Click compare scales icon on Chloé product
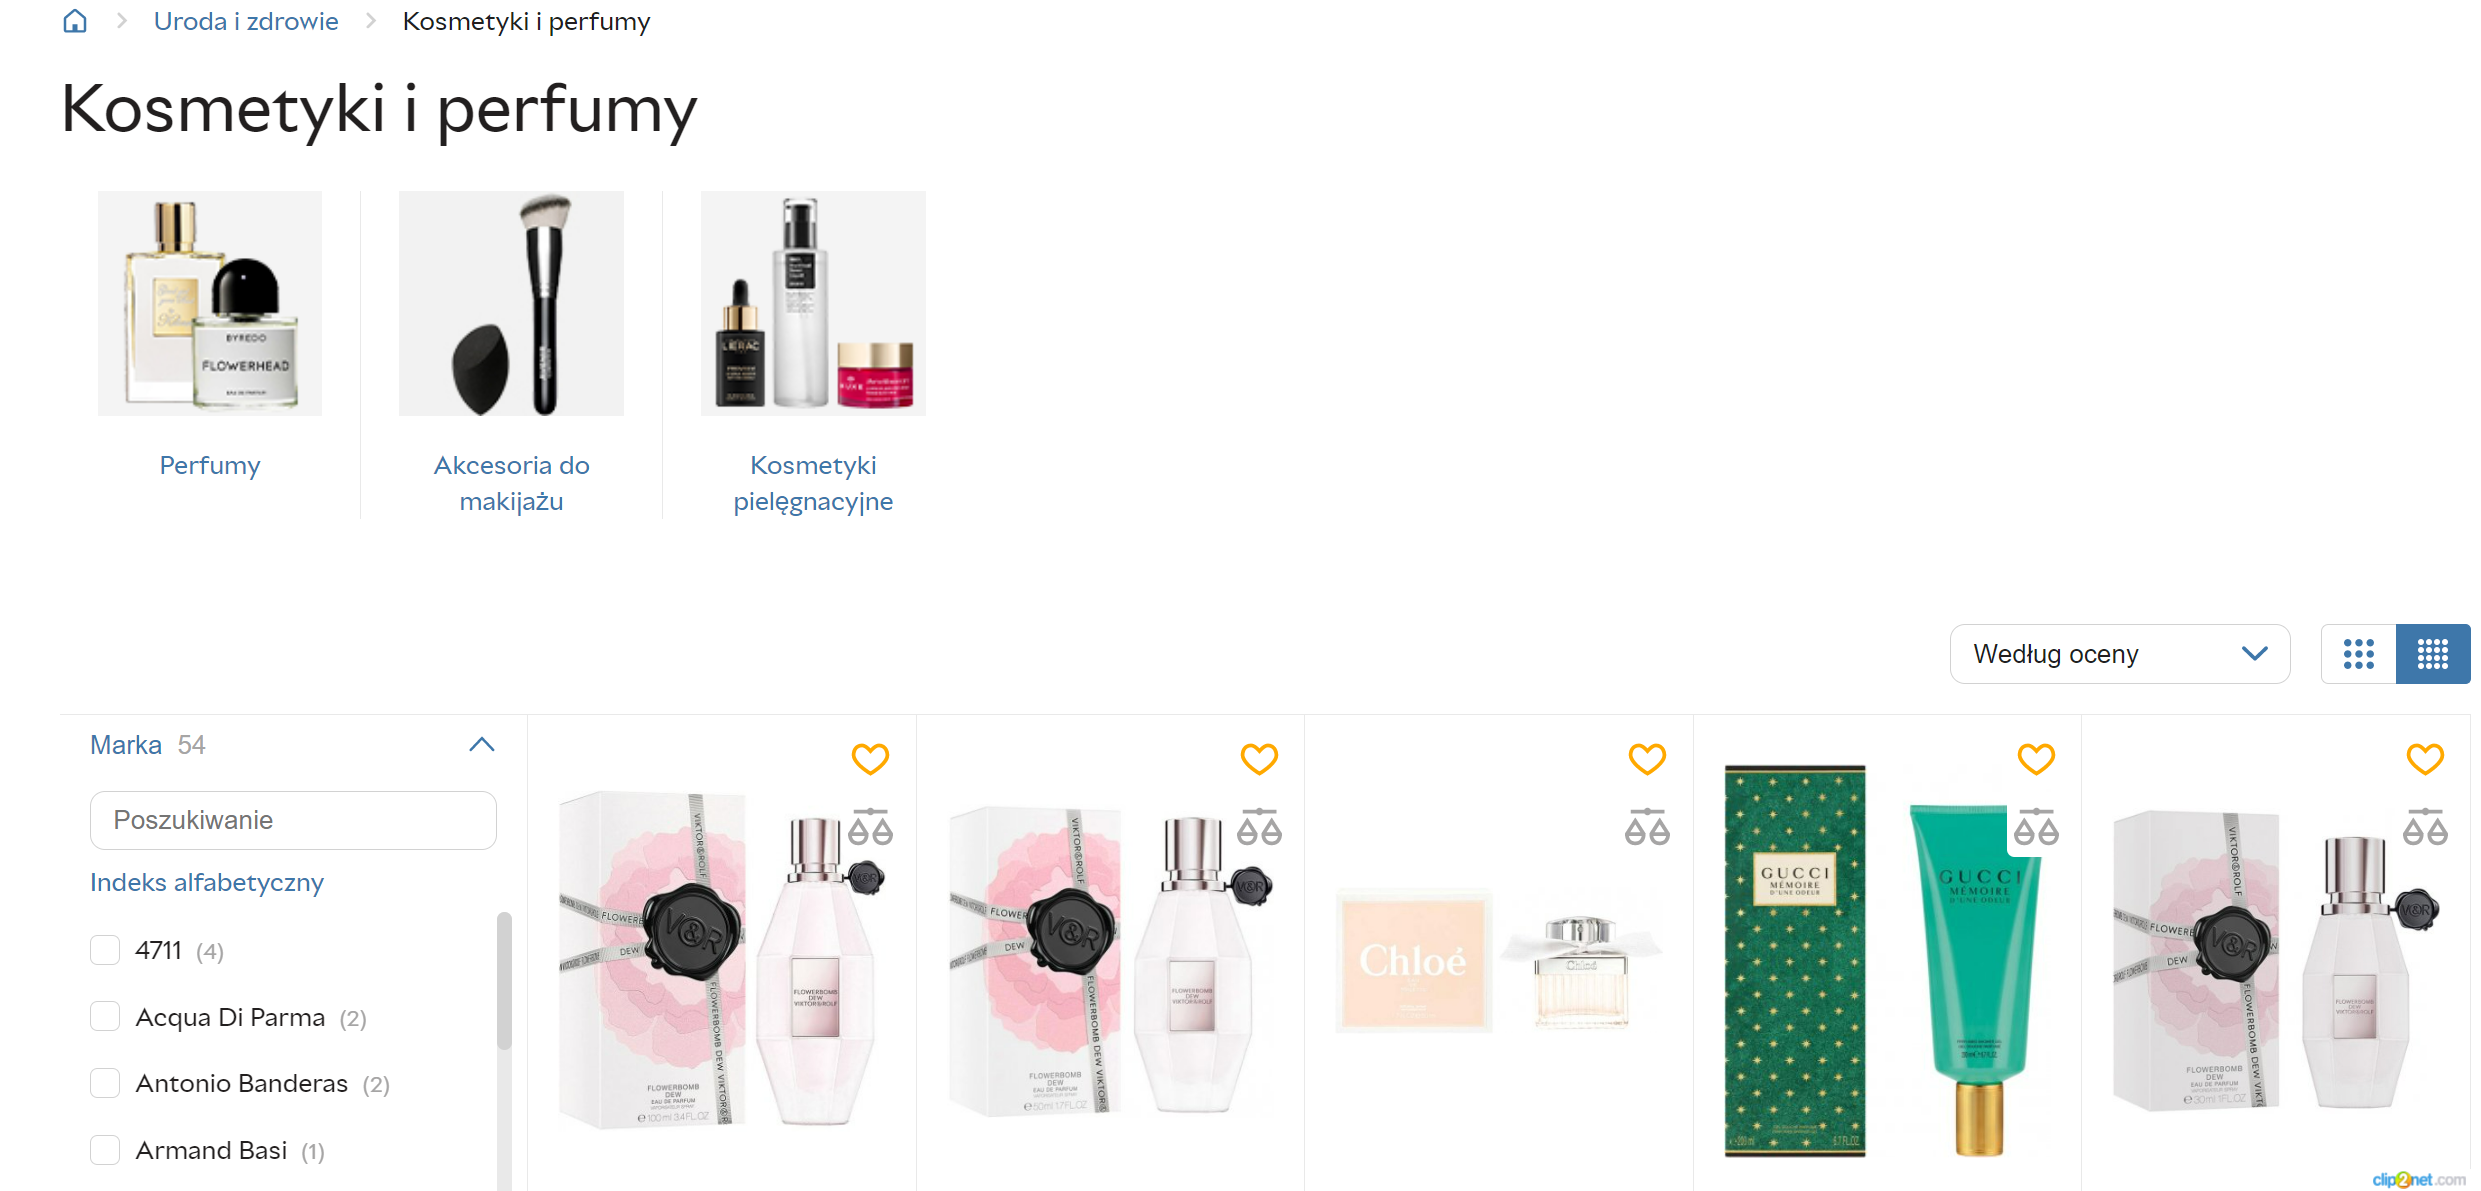 [x=1647, y=828]
